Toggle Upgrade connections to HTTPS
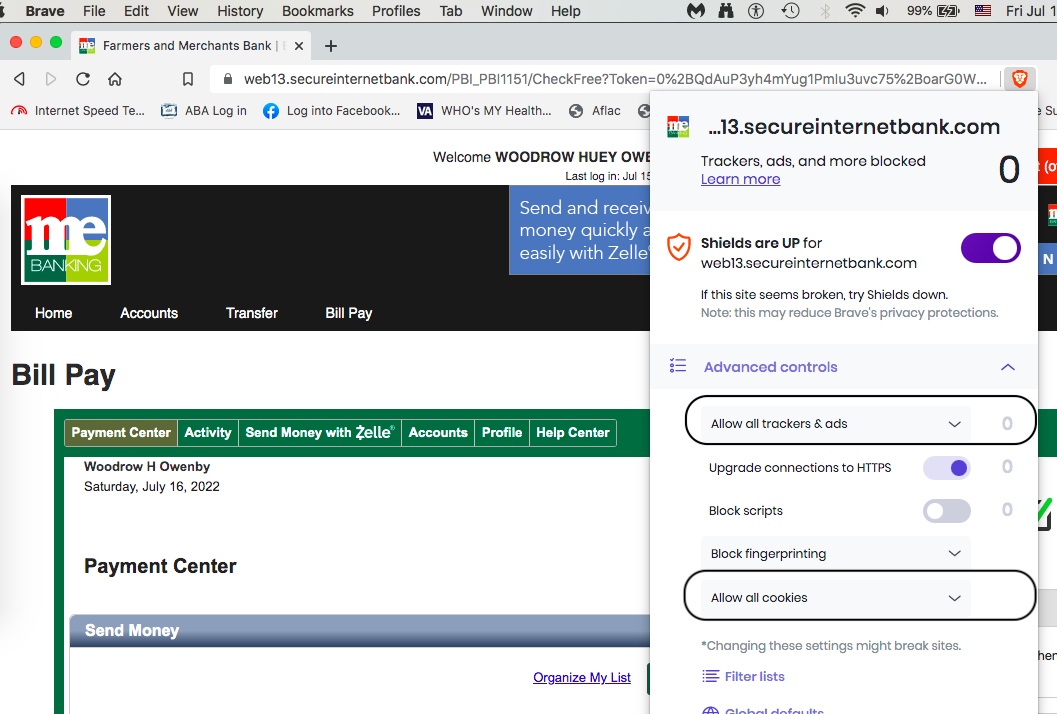Screen dimensions: 1057x714 point(946,468)
